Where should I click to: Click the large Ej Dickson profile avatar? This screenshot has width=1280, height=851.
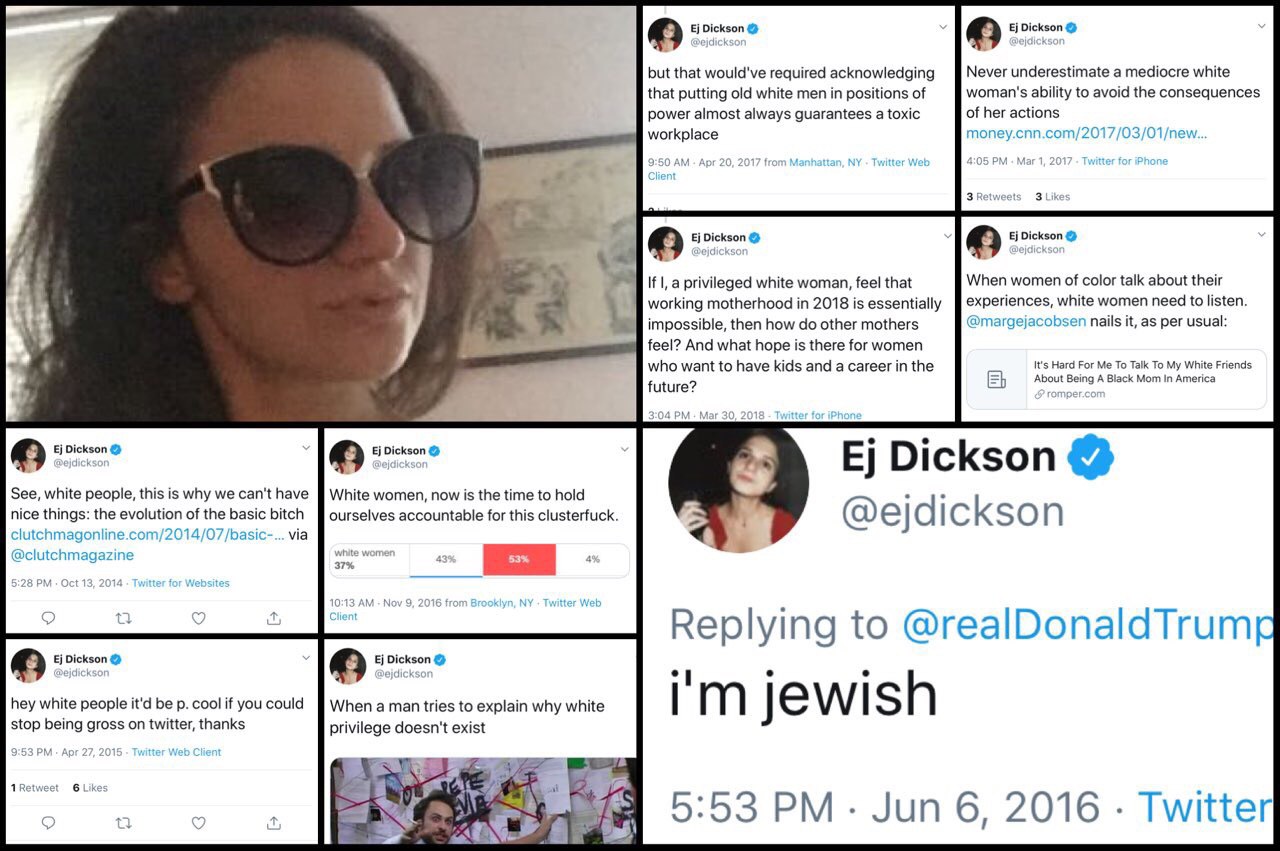[738, 491]
